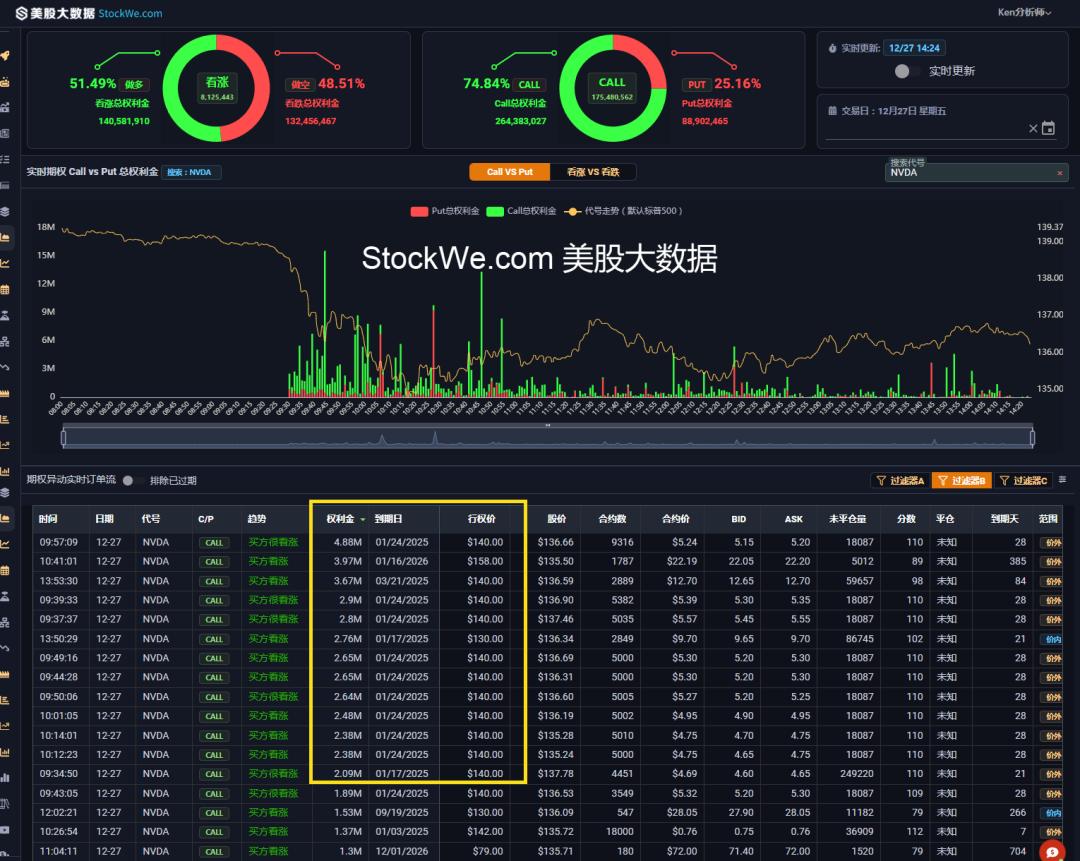Grab the left handle of chart range slider

[x=63, y=437]
